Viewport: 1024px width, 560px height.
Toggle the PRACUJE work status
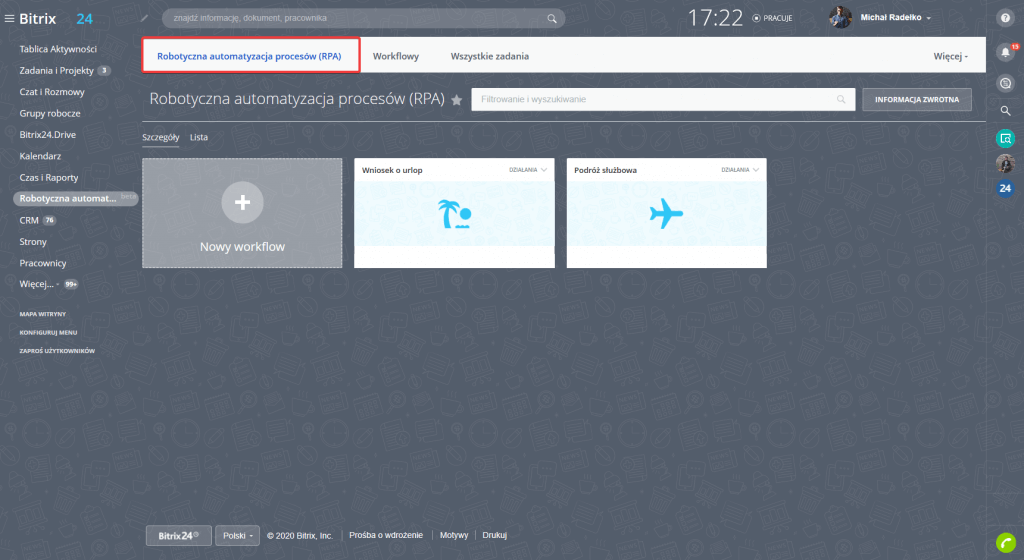pyautogui.click(x=771, y=18)
